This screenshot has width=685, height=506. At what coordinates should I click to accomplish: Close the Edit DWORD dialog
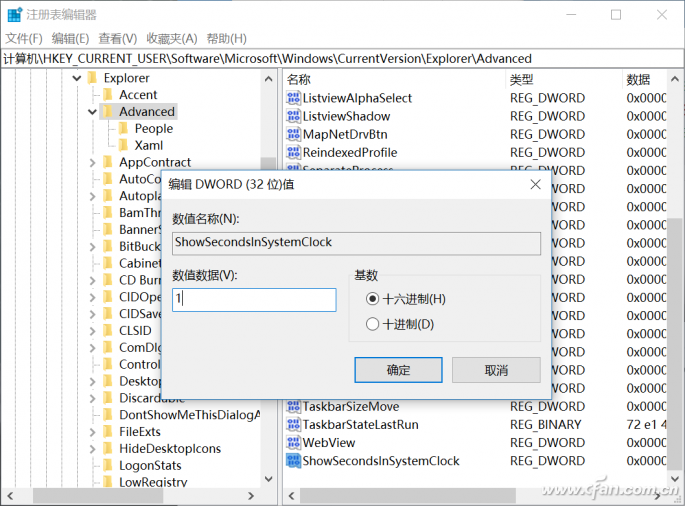(535, 184)
